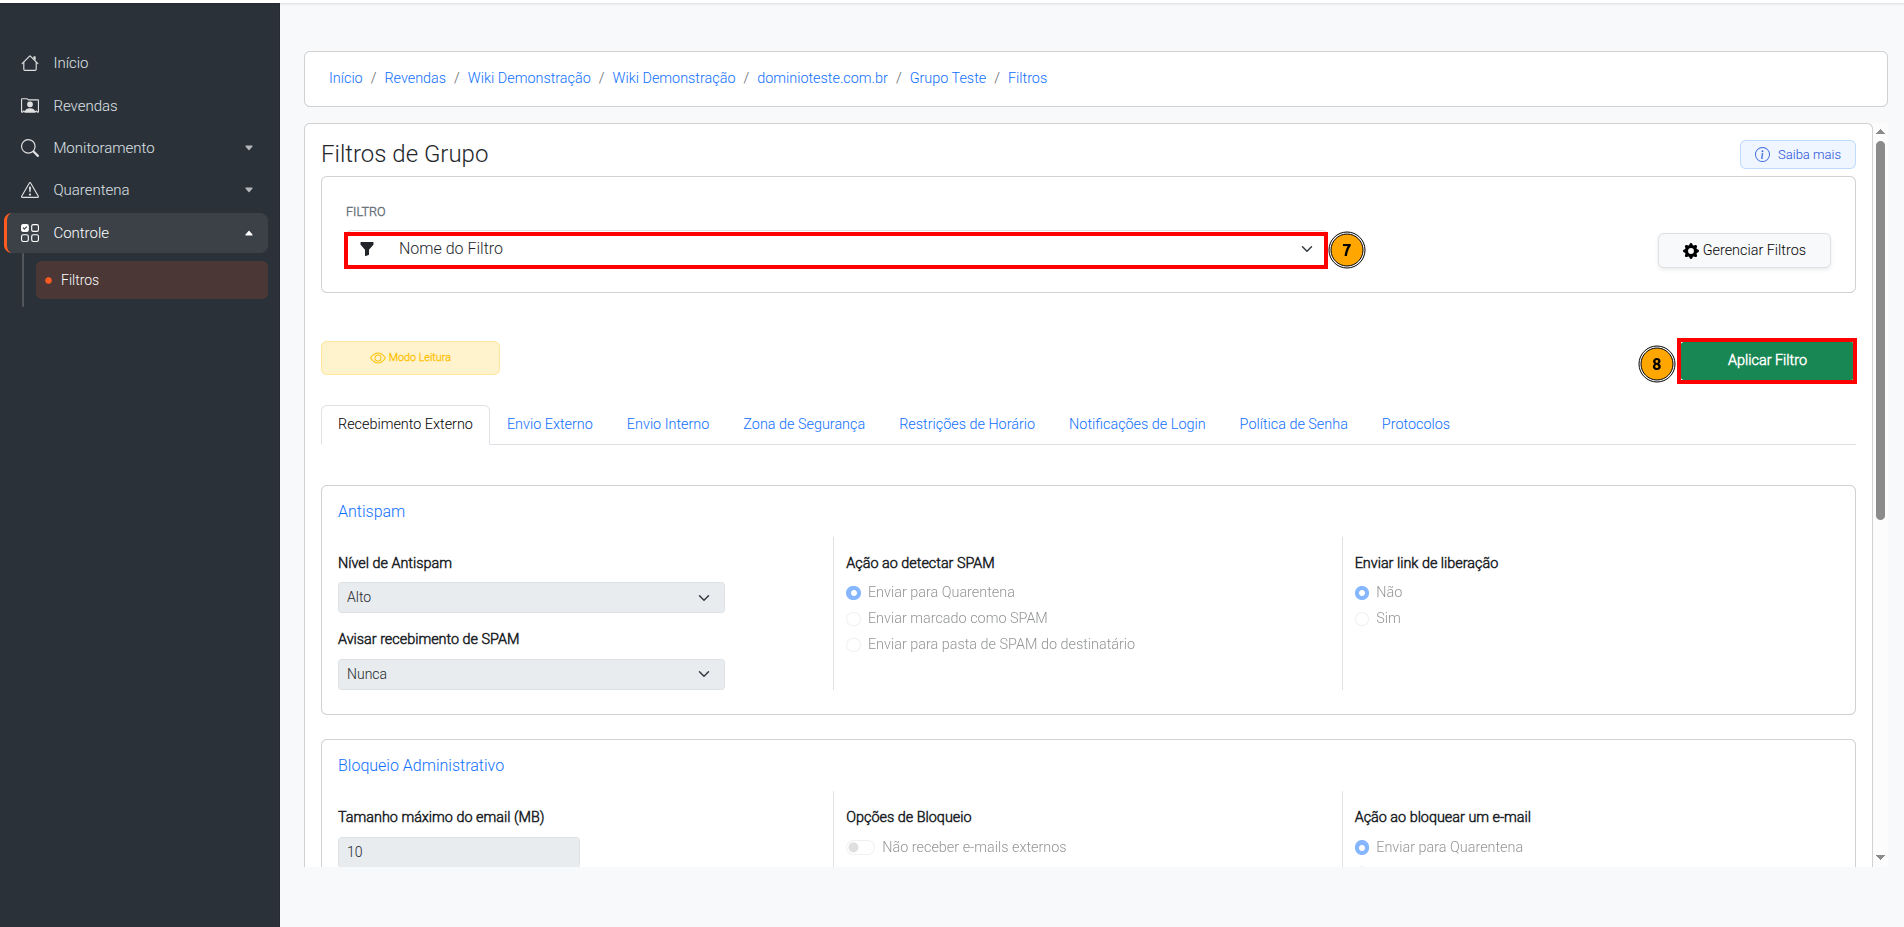
Task: Click the page vertical scrollbar thumb
Action: (x=1880, y=330)
